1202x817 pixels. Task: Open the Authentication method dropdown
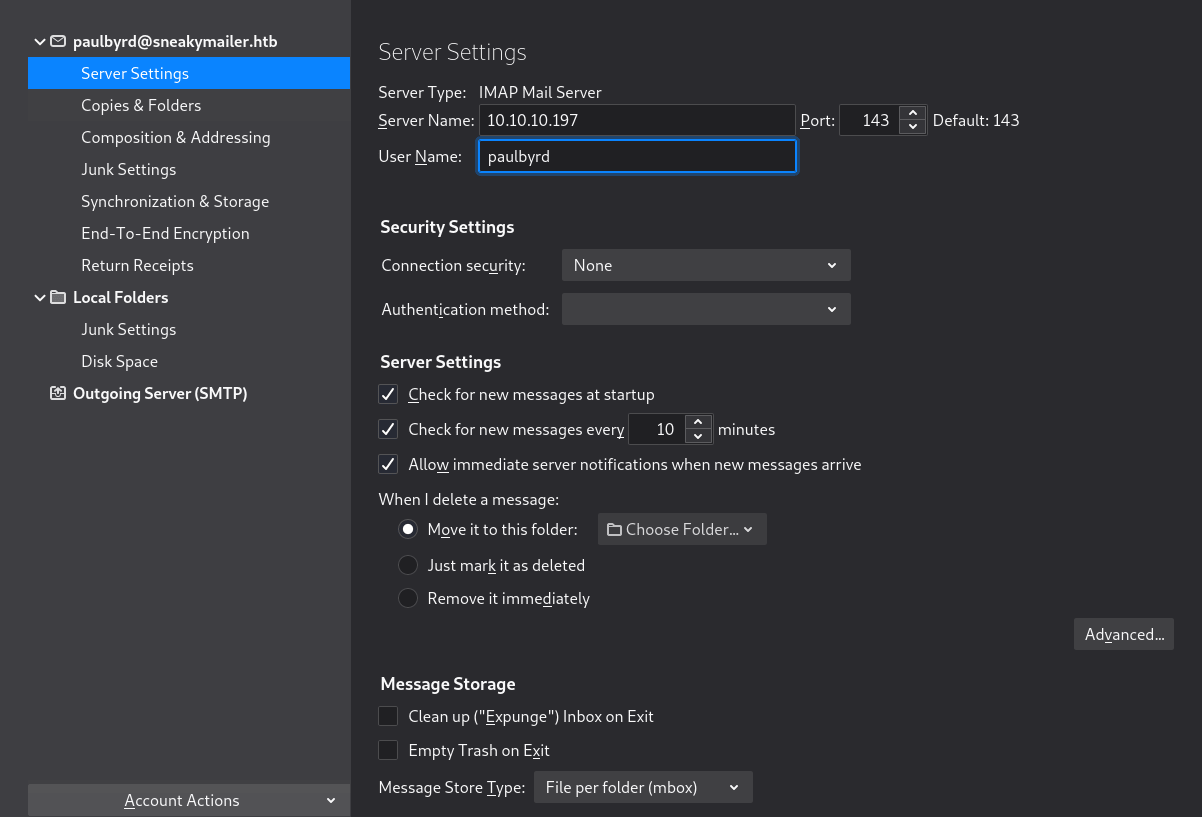705,310
